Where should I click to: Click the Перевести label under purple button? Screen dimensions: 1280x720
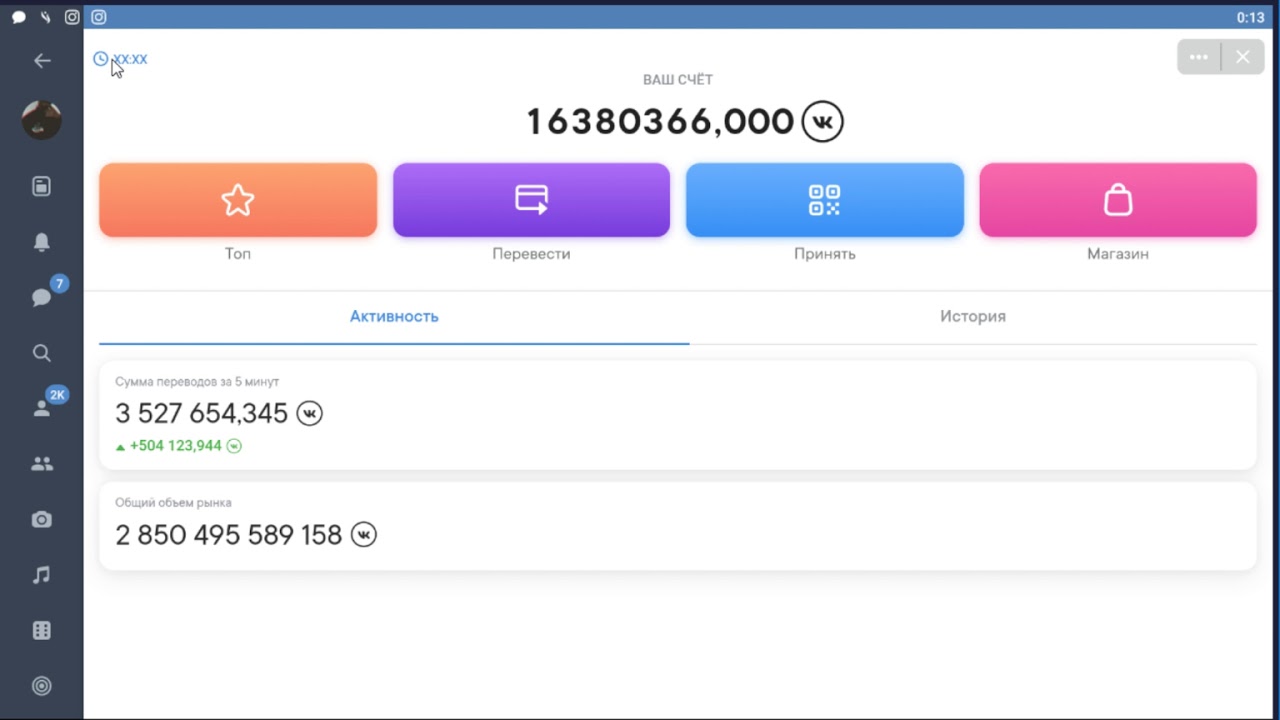click(531, 254)
